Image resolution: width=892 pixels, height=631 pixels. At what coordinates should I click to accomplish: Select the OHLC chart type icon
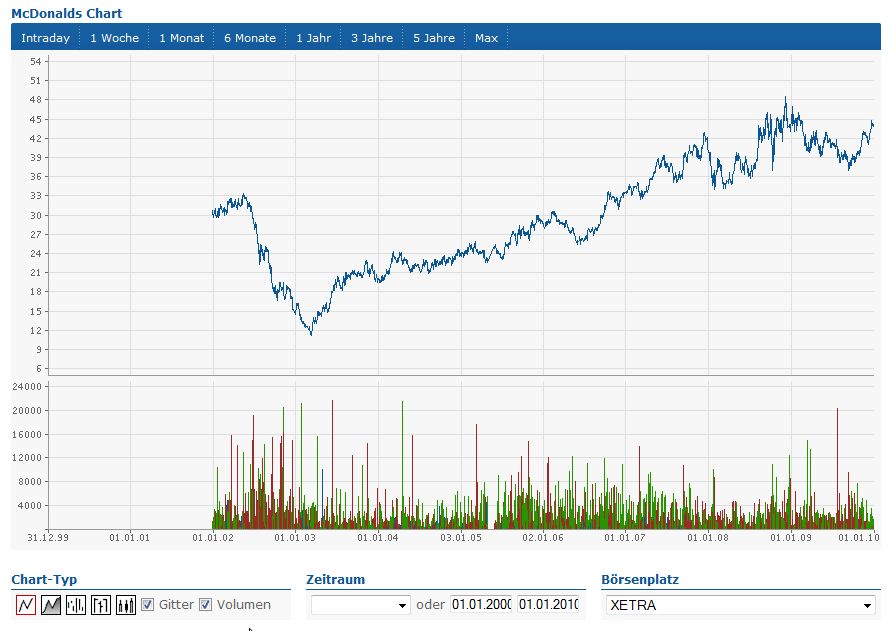101,604
